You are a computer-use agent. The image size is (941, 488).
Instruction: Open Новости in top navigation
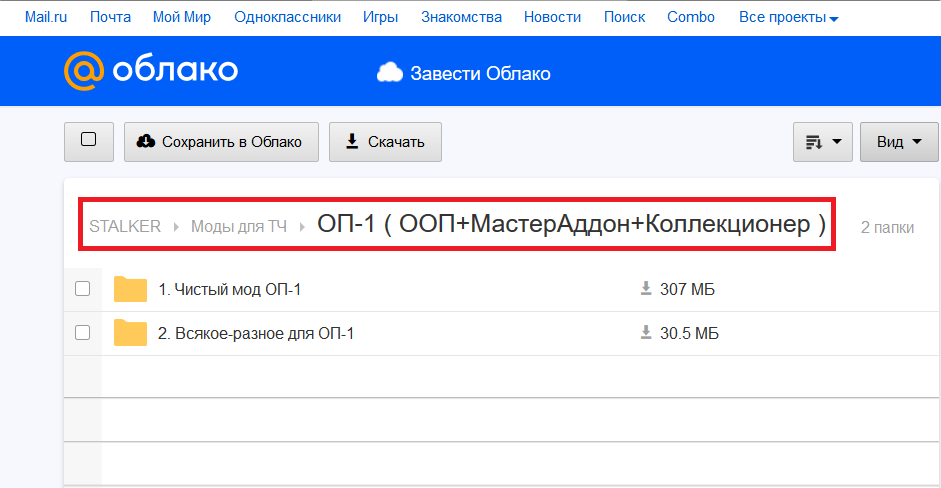click(x=553, y=17)
